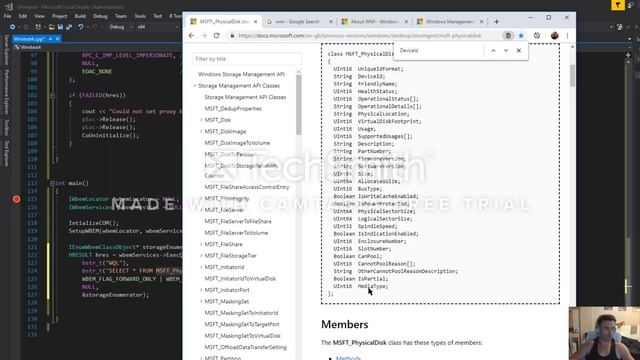This screenshot has height=360, width=640.
Task: Click Undo in Visual Studio toolbar
Action: pyautogui.click(x=81, y=27)
